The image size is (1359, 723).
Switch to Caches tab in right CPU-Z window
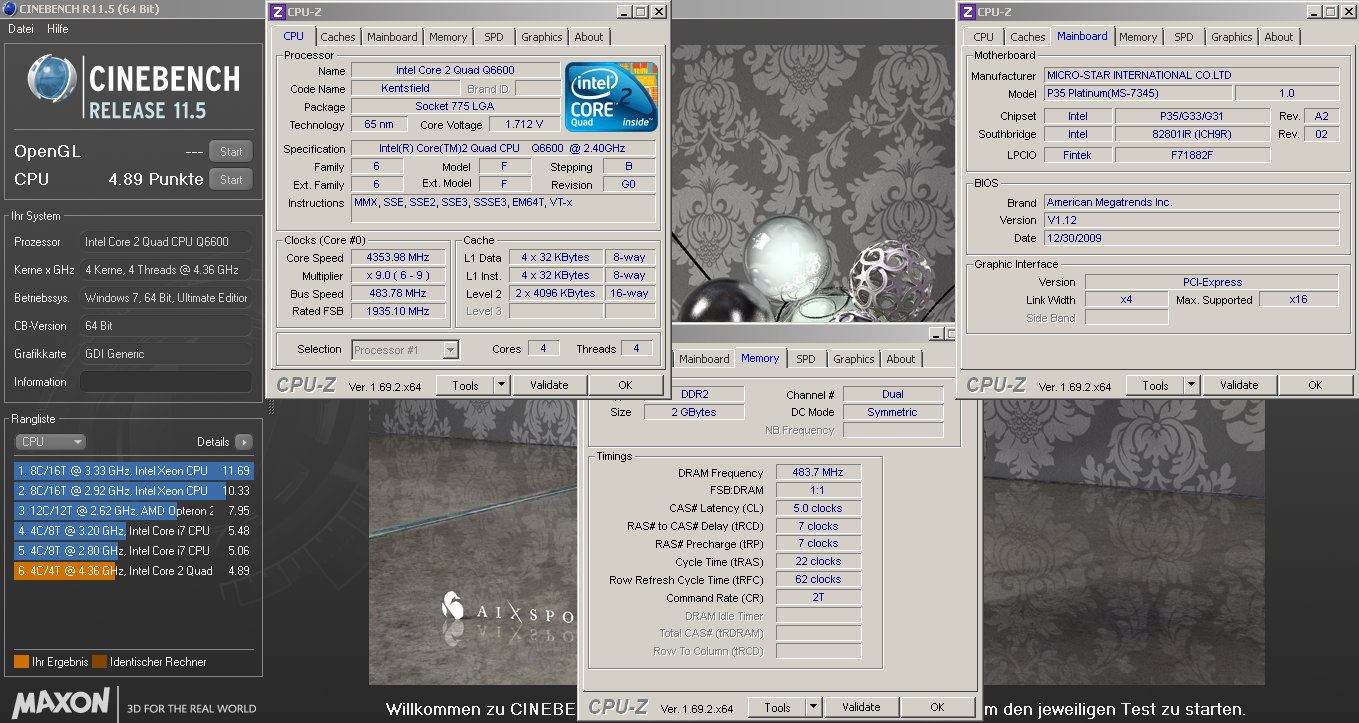1028,37
